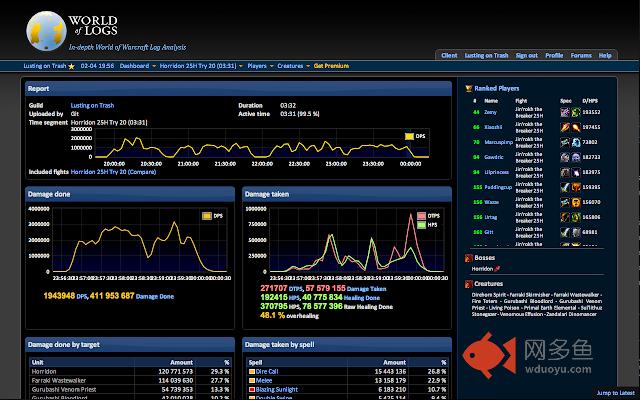
Task: Click the World of Logs globe logo
Action: [46, 31]
